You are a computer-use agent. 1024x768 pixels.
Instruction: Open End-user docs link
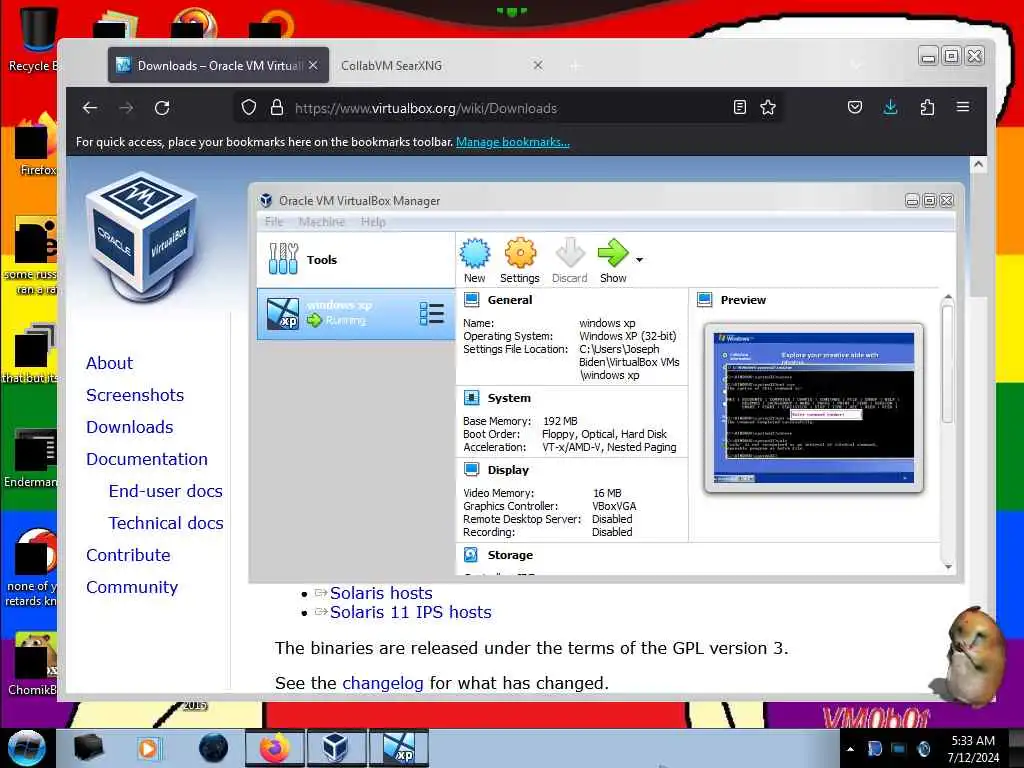[x=166, y=491]
